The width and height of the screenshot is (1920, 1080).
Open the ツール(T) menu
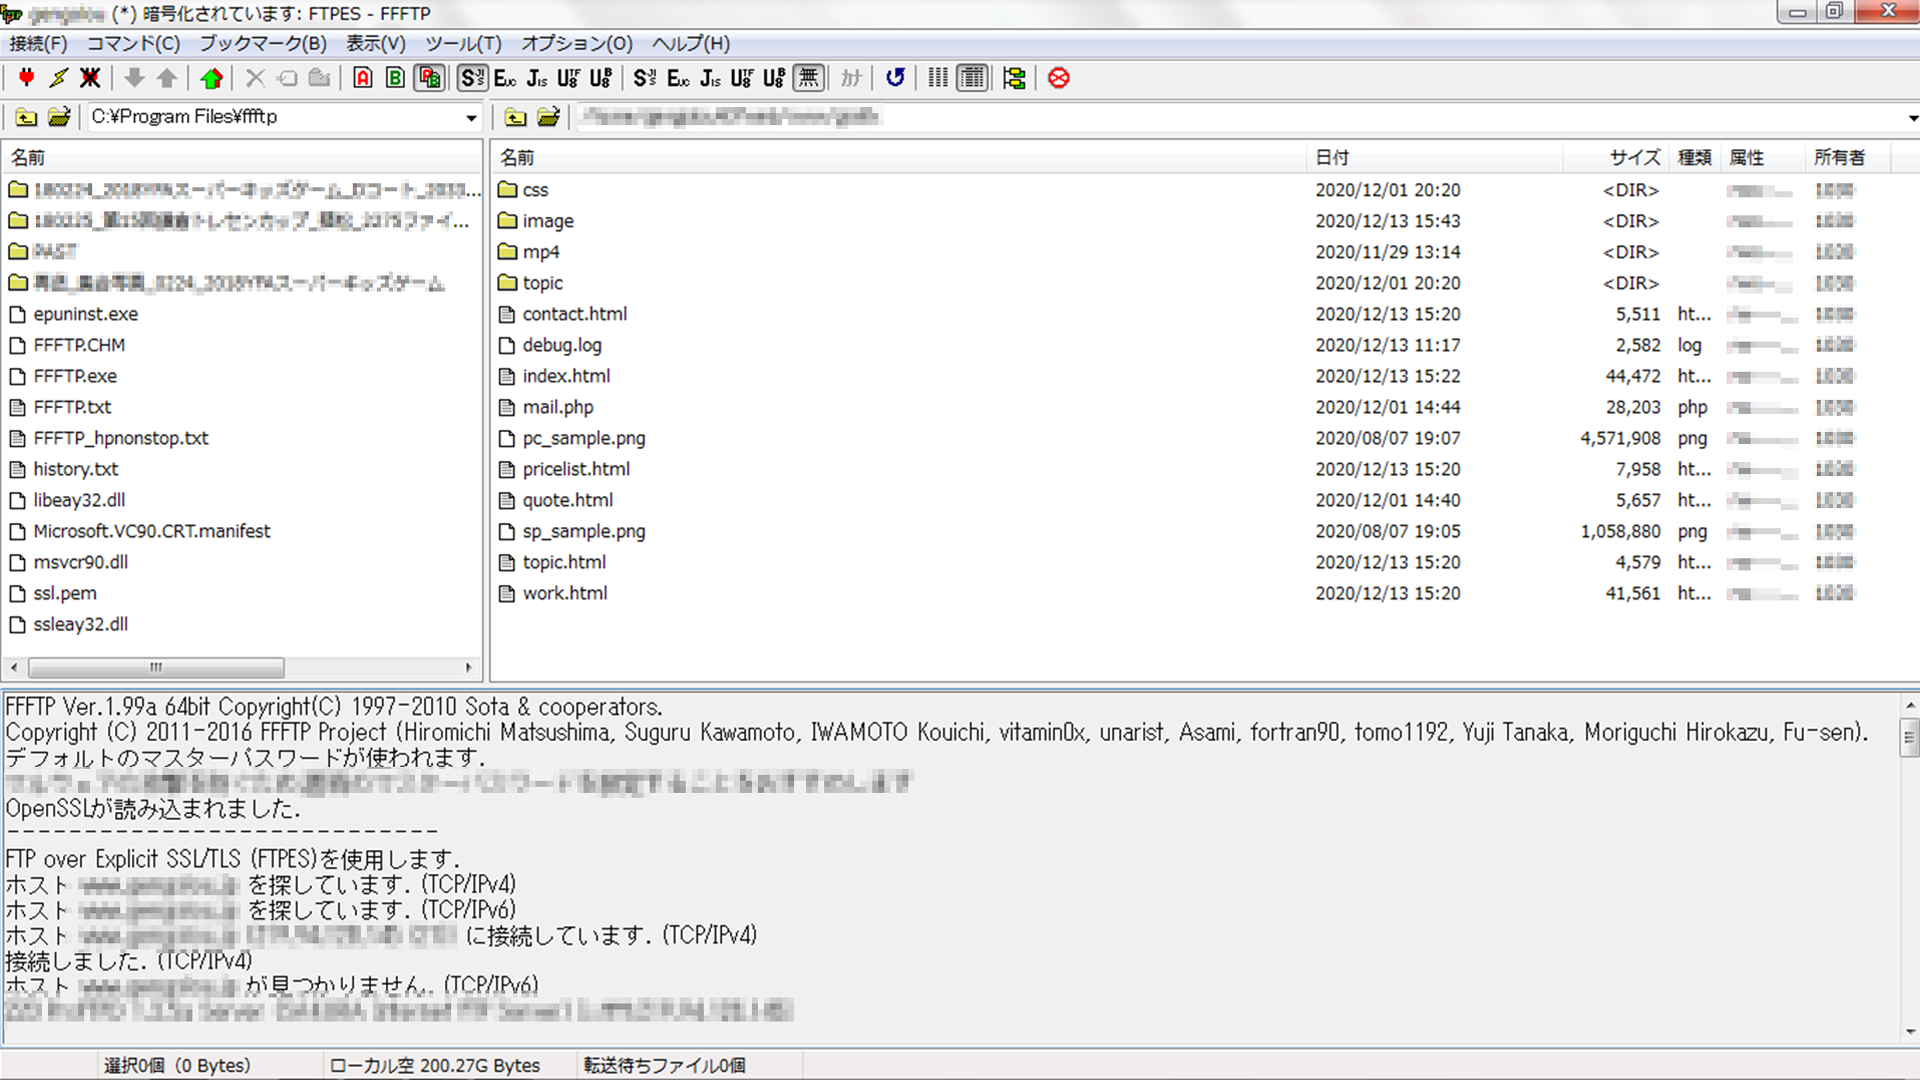[x=463, y=43]
